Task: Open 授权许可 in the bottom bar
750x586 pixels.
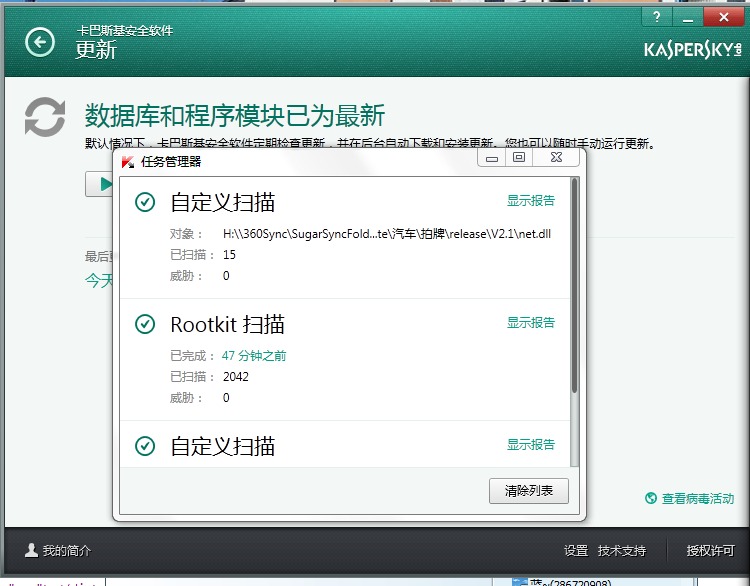Action: click(710, 551)
